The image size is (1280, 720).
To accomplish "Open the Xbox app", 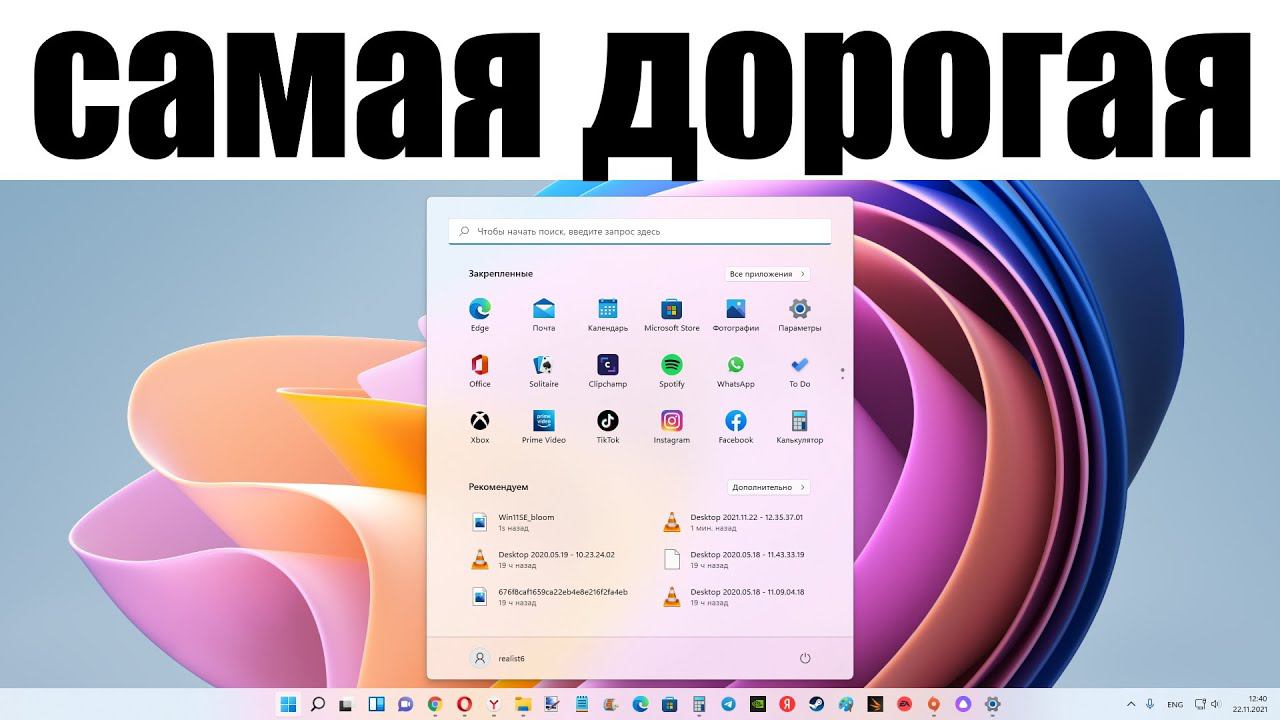I will 480,426.
